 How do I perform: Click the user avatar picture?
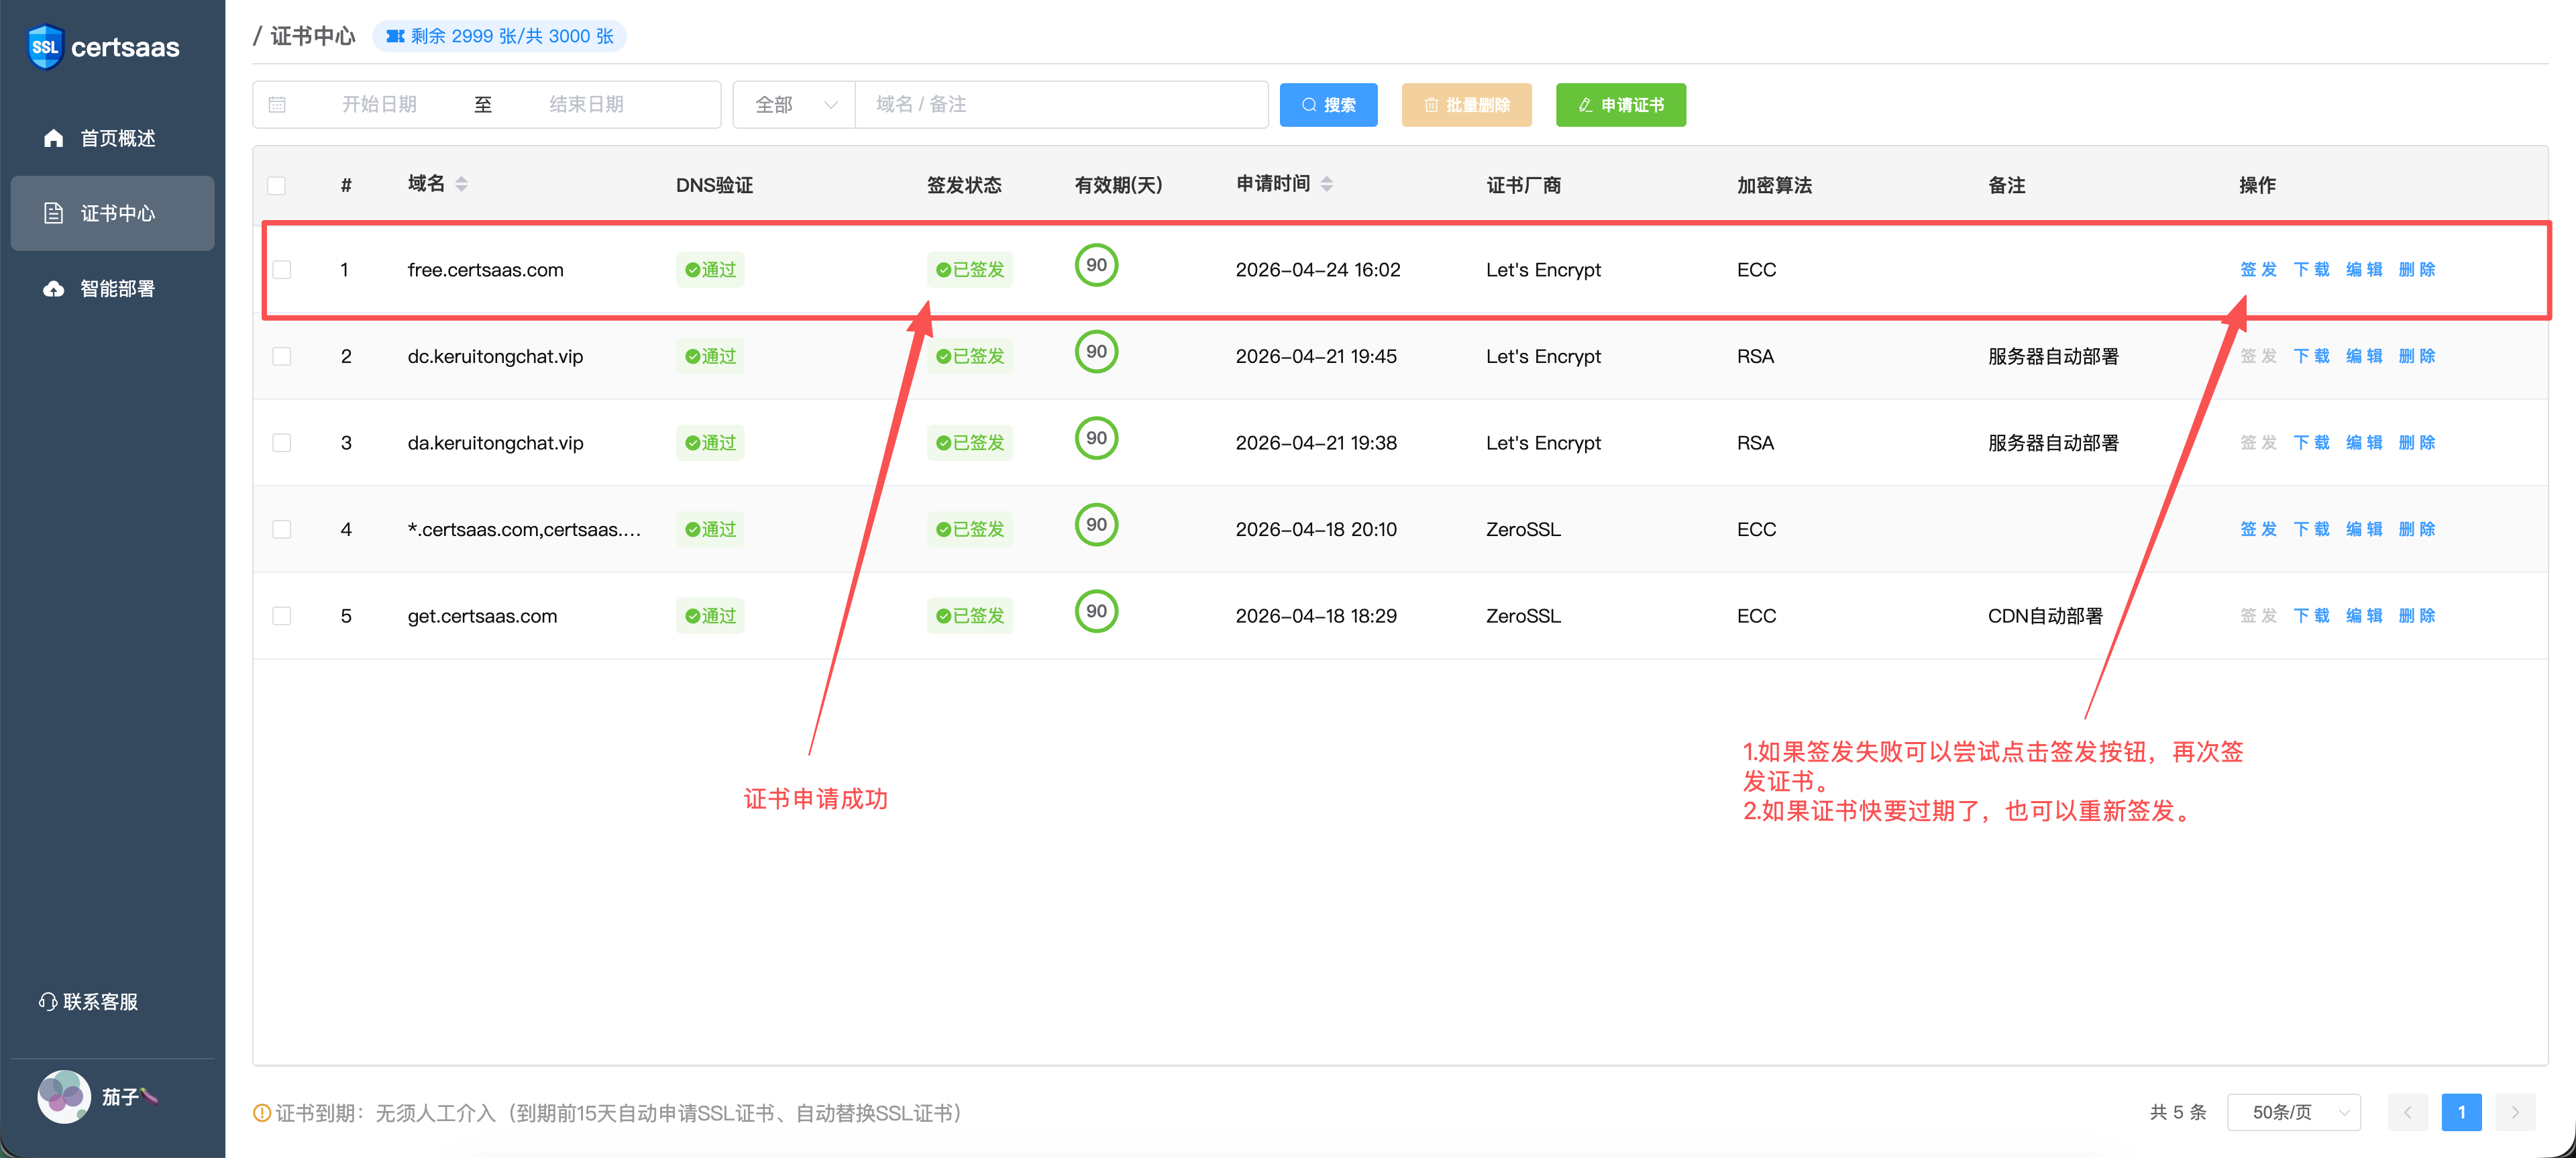pos(64,1096)
